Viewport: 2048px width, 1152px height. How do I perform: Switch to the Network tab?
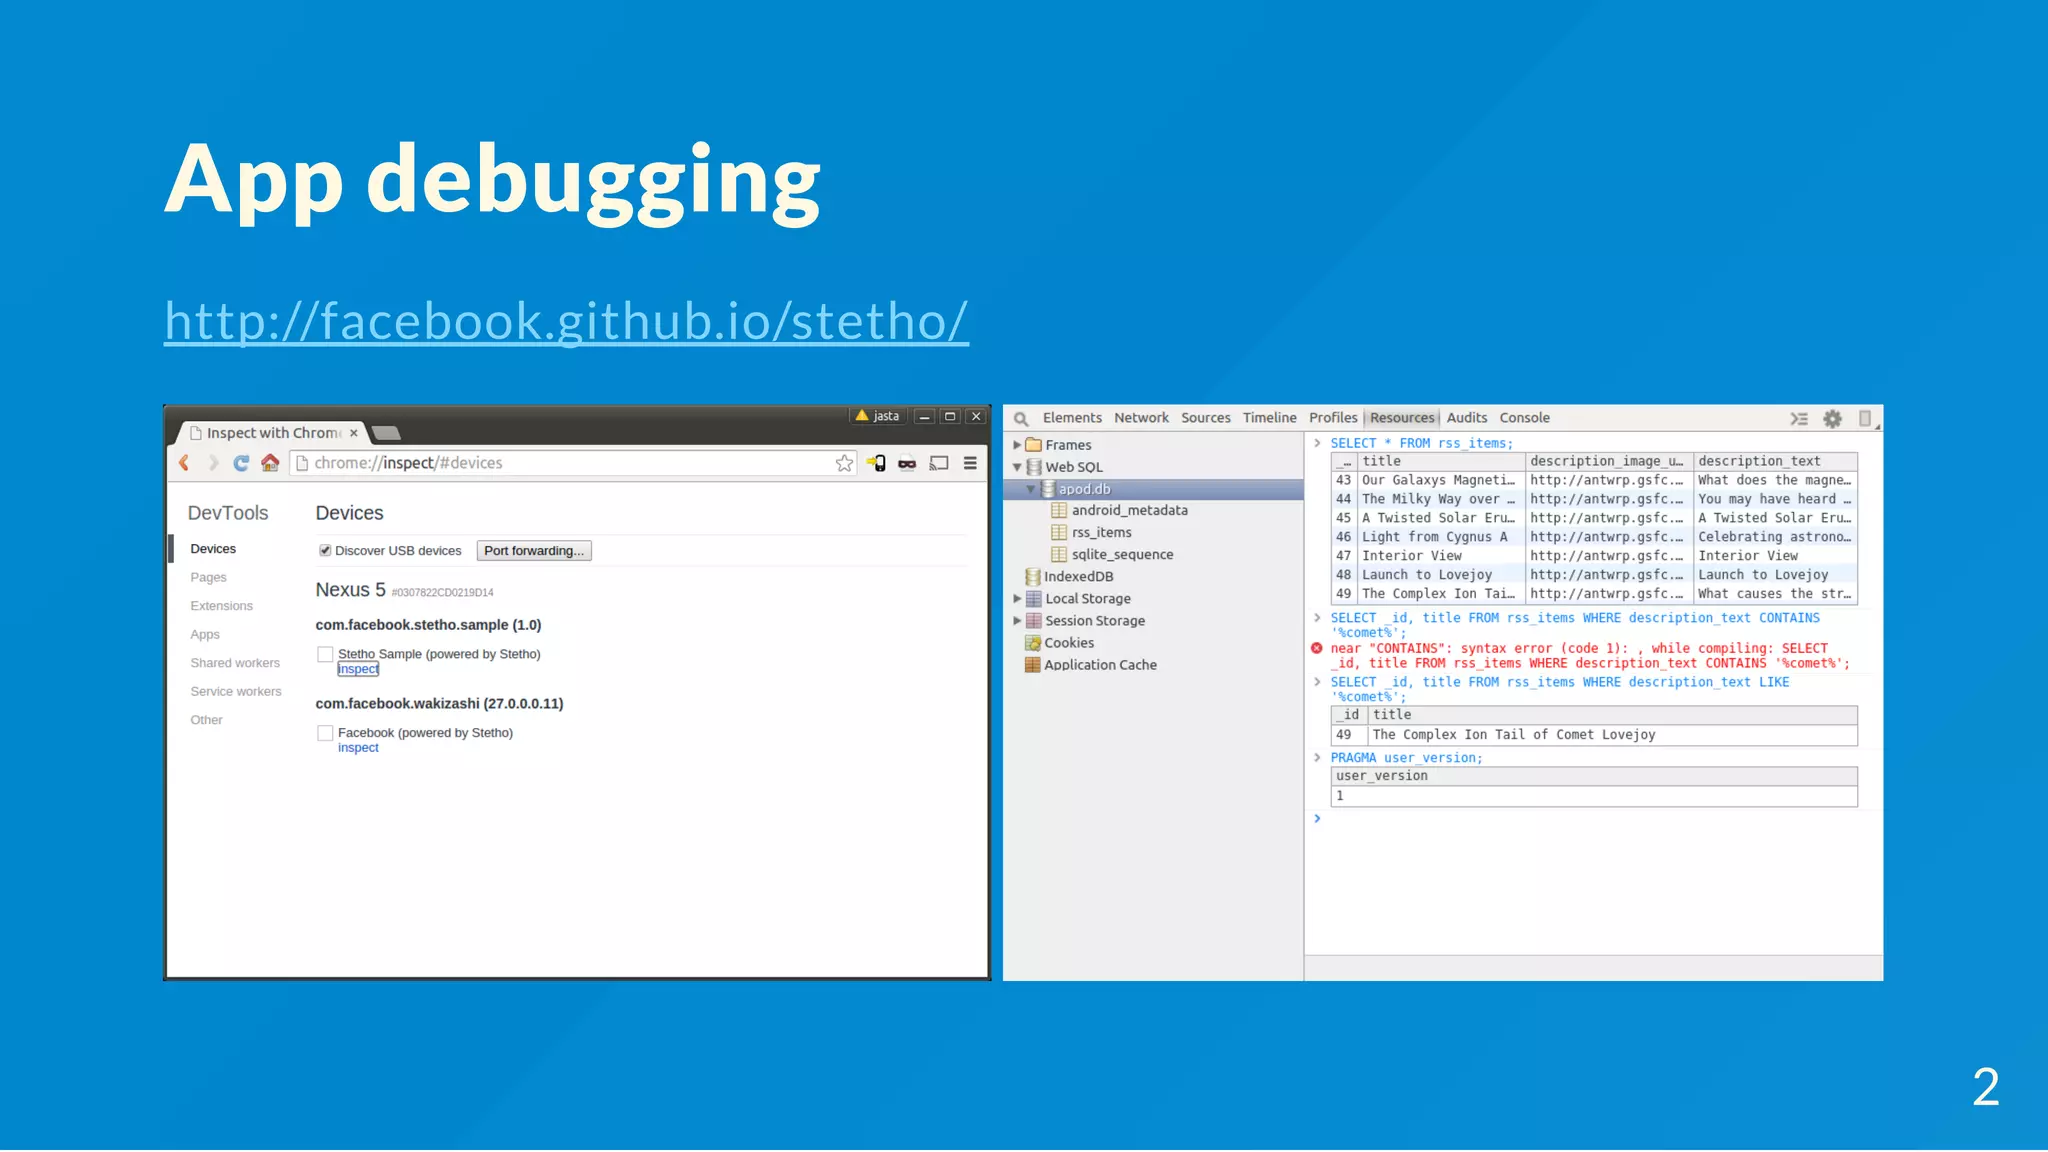tap(1141, 418)
